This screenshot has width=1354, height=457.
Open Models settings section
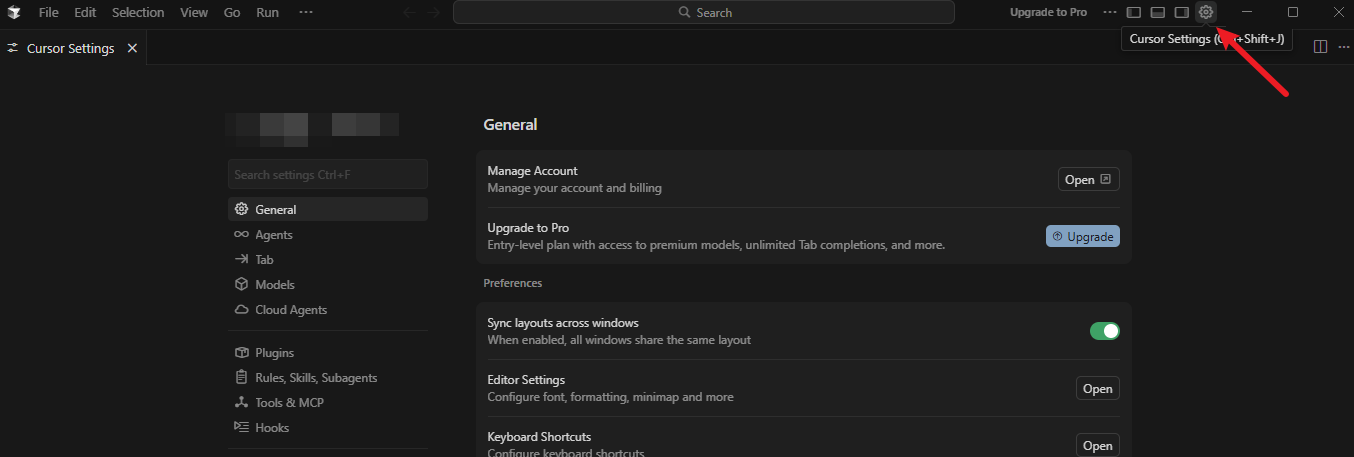pos(328,284)
